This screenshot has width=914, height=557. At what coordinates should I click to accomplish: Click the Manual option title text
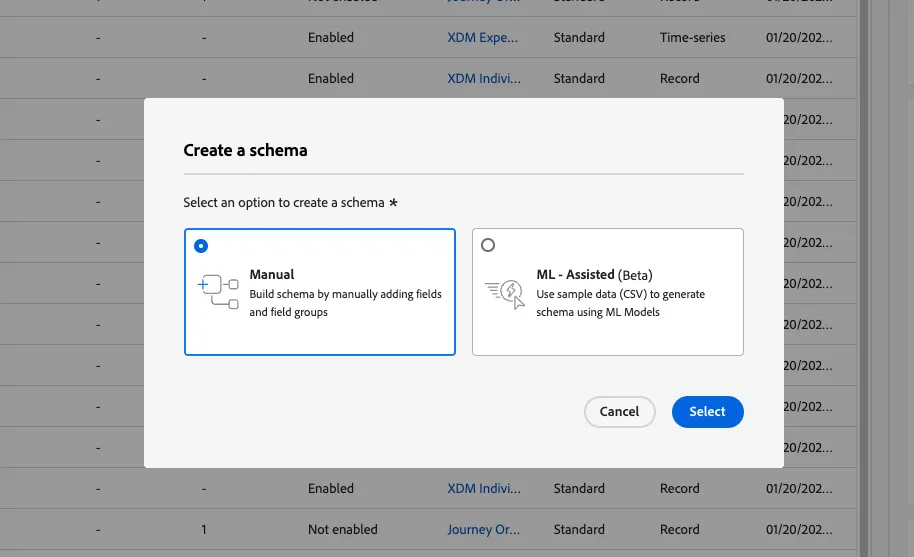click(x=272, y=274)
